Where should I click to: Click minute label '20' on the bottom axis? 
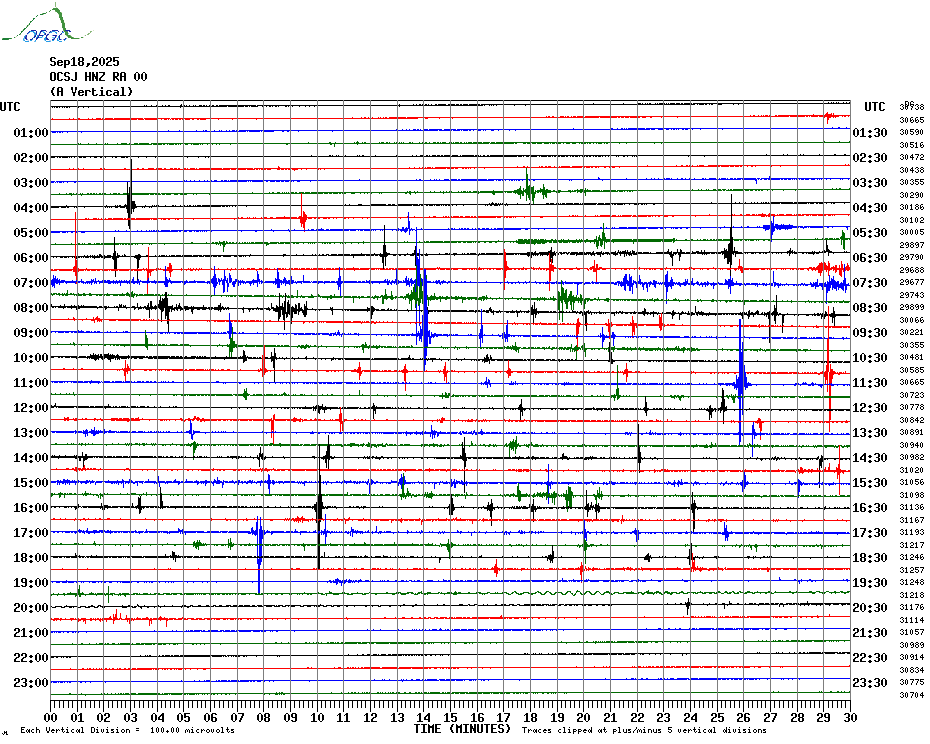tap(584, 718)
